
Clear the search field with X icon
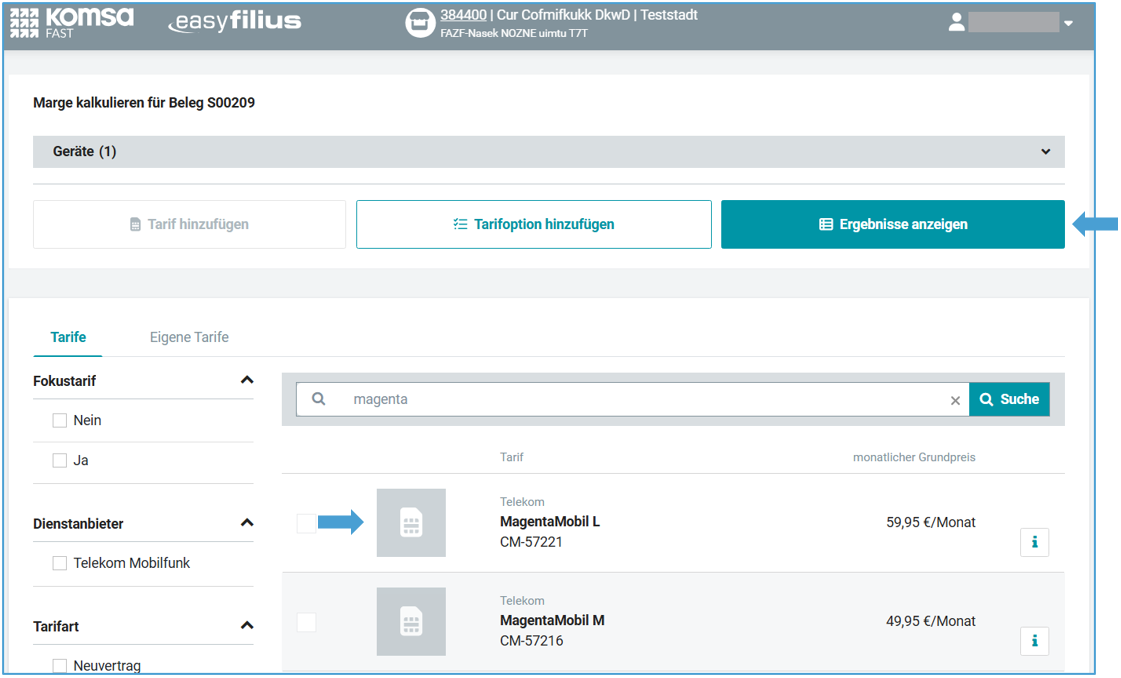tap(955, 400)
